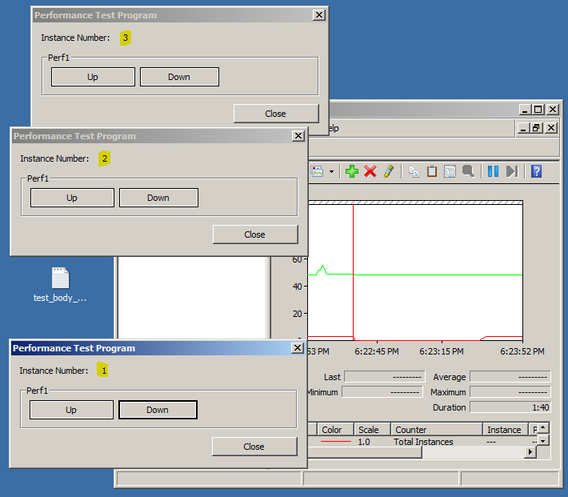Update data with the step-forward icon

(x=512, y=171)
